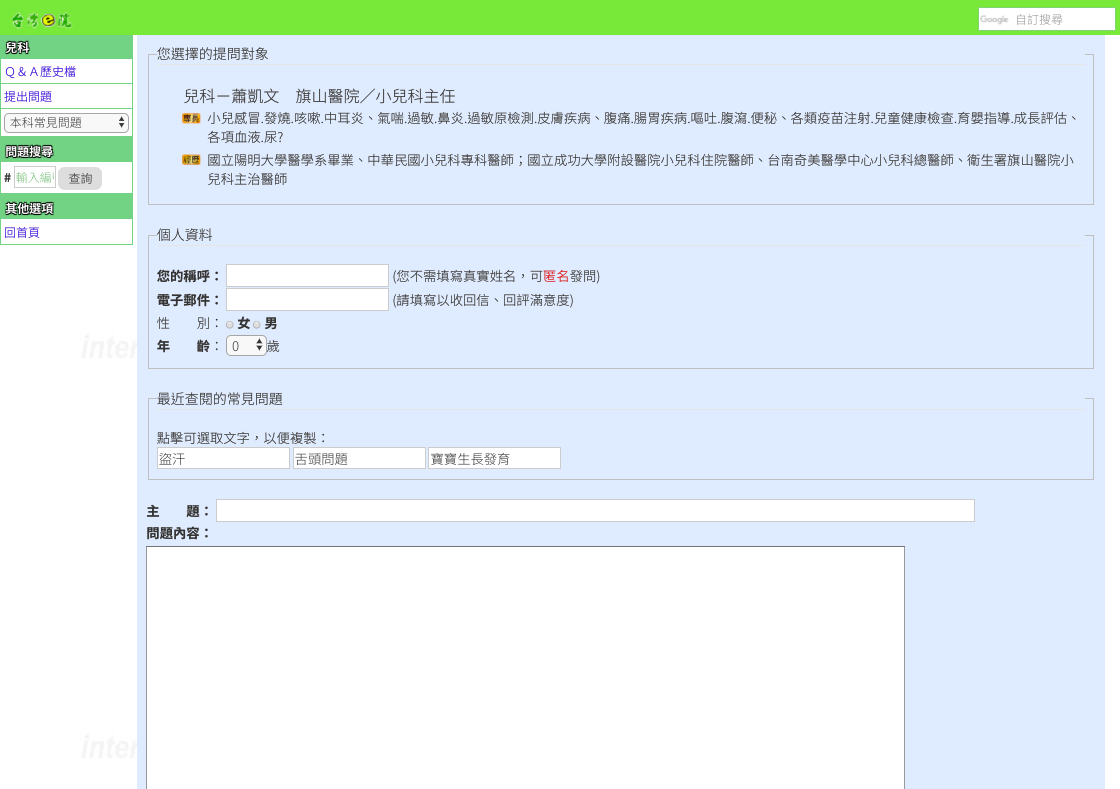Click the orange 經歷 experience badge icon

coord(191,160)
